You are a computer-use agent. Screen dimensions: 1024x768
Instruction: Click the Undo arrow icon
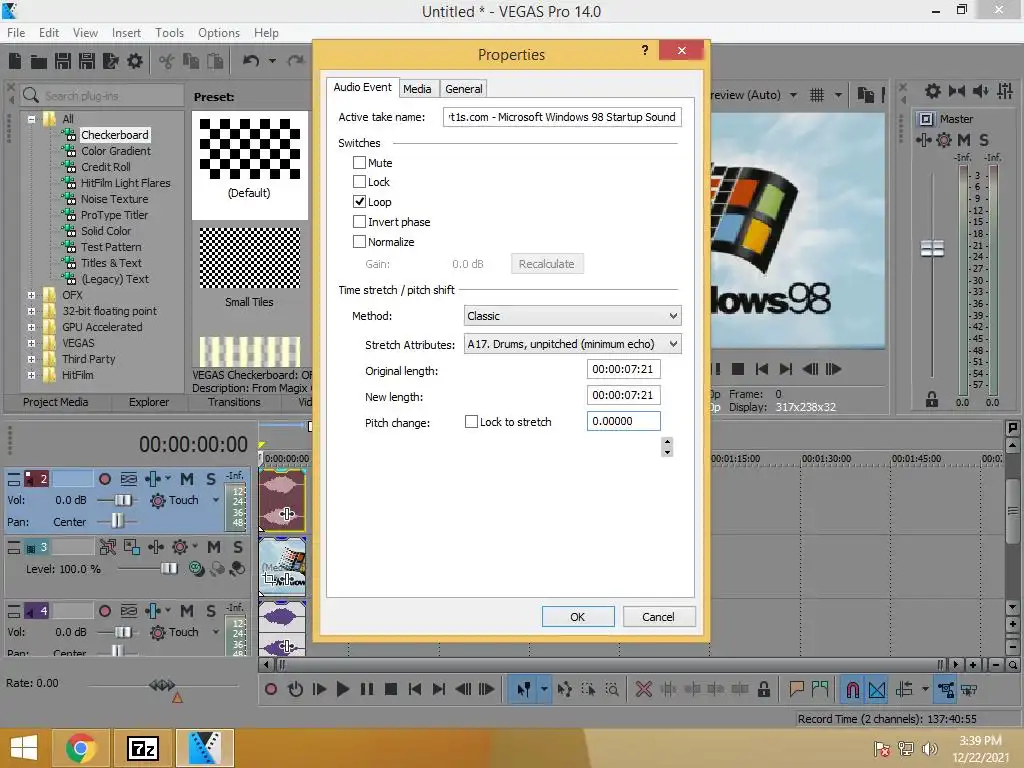coord(251,61)
